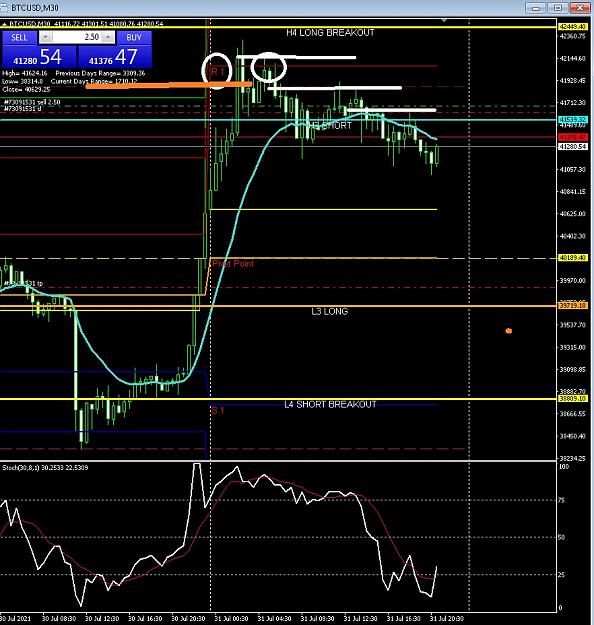Click the 41280 bid price panel
Screen dimensions: 594x625
(x=39, y=57)
